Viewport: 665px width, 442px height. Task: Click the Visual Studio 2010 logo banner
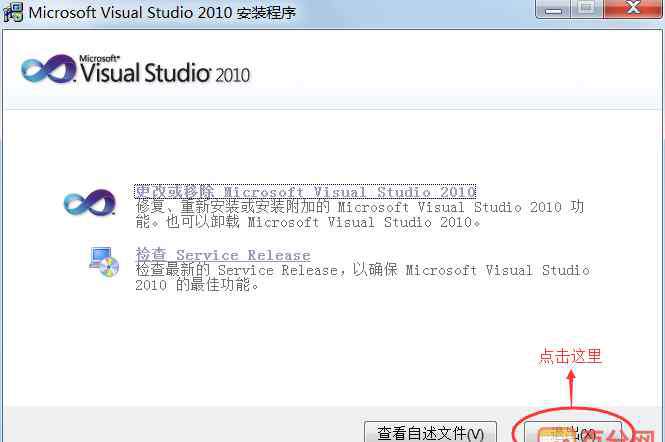pos(135,69)
